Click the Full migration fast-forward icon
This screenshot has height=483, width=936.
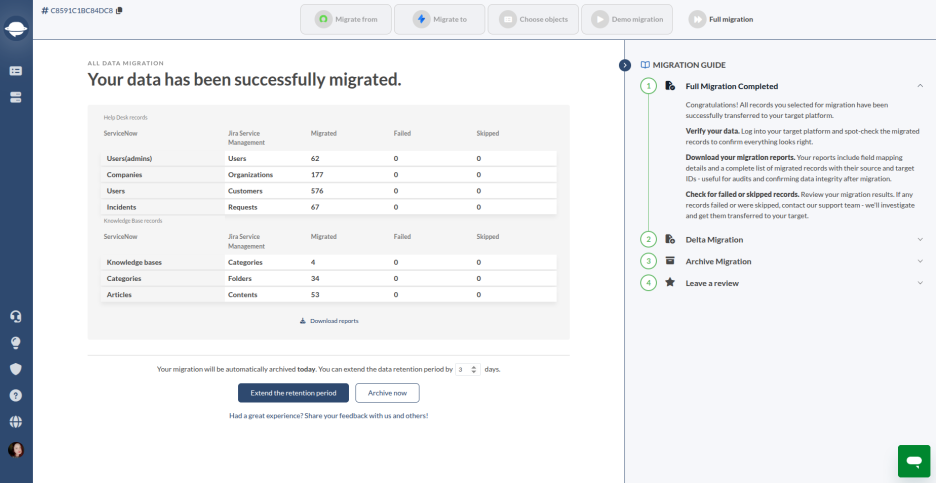pos(697,19)
